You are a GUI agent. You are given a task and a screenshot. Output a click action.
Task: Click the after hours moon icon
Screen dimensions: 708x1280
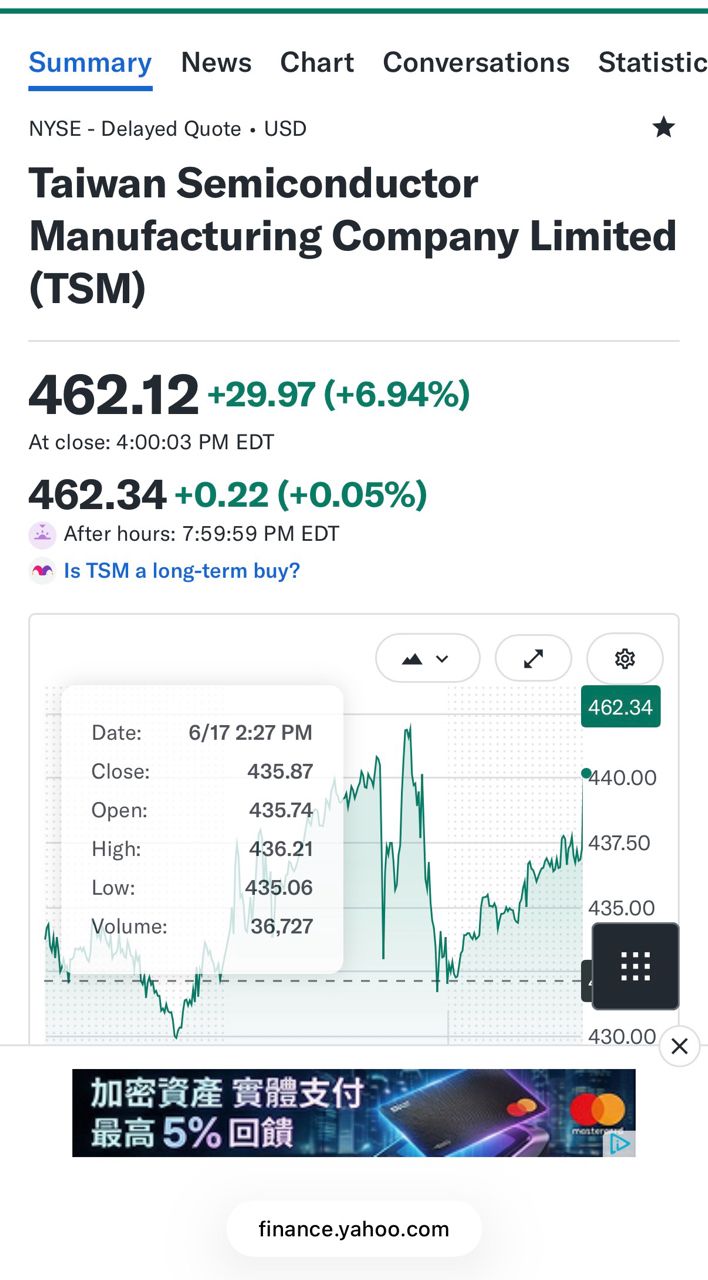tap(42, 534)
